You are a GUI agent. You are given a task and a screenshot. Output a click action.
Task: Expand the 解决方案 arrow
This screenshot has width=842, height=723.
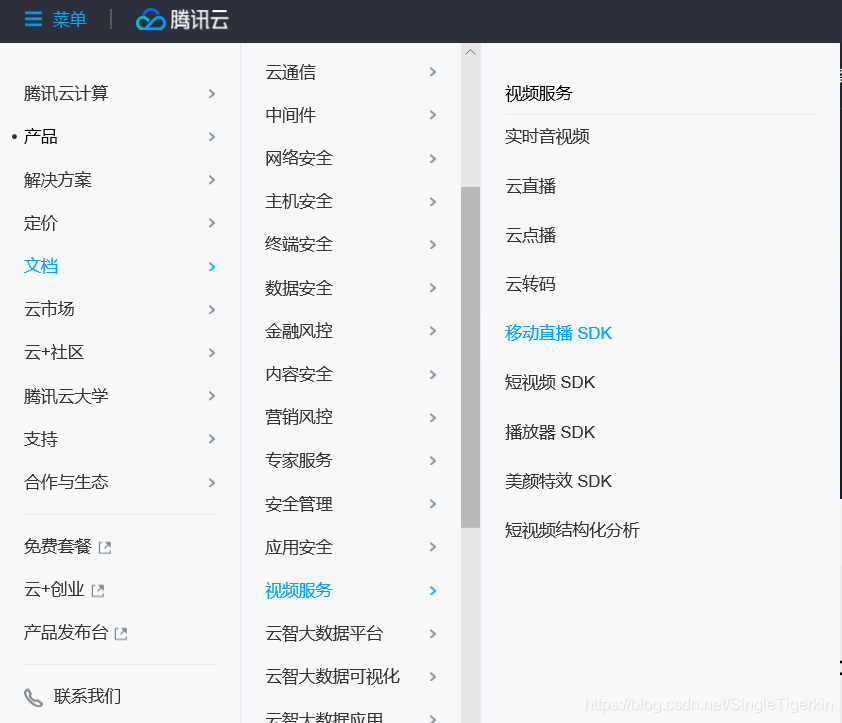point(212,180)
